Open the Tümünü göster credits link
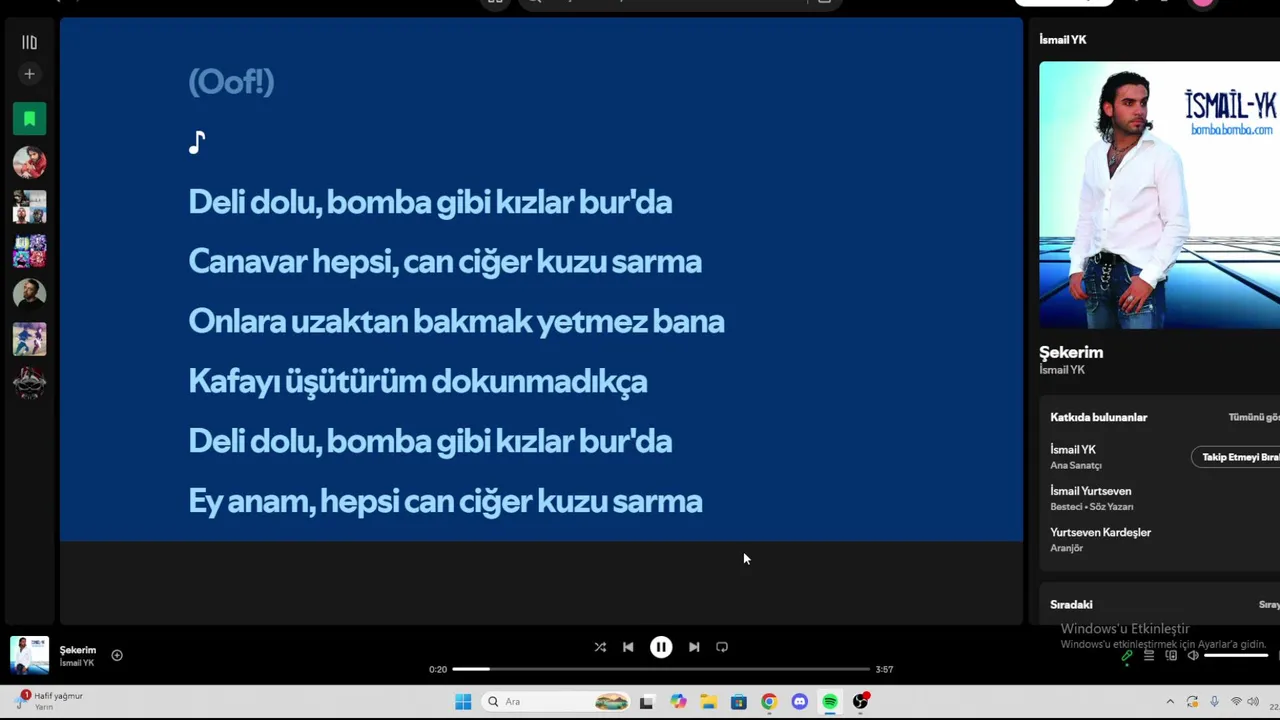Image resolution: width=1280 pixels, height=720 pixels. coord(1254,417)
